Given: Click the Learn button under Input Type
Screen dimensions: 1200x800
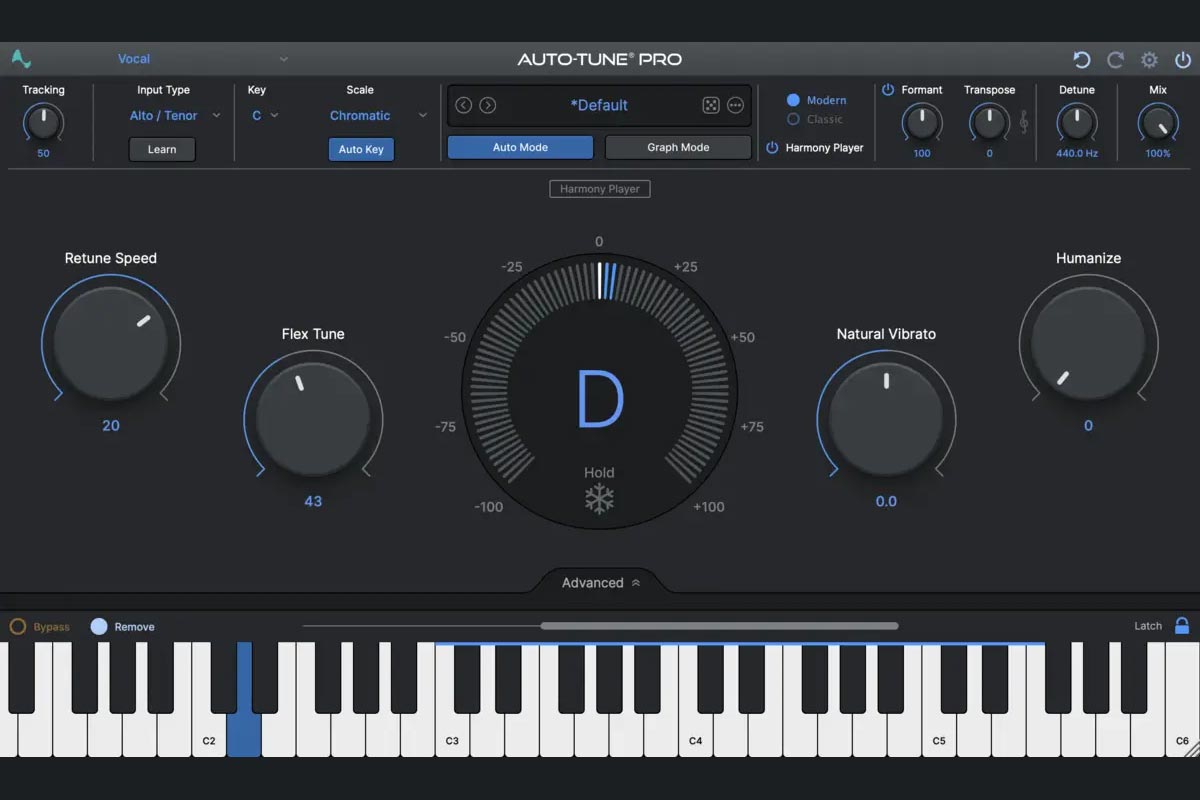Looking at the screenshot, I should tap(161, 149).
